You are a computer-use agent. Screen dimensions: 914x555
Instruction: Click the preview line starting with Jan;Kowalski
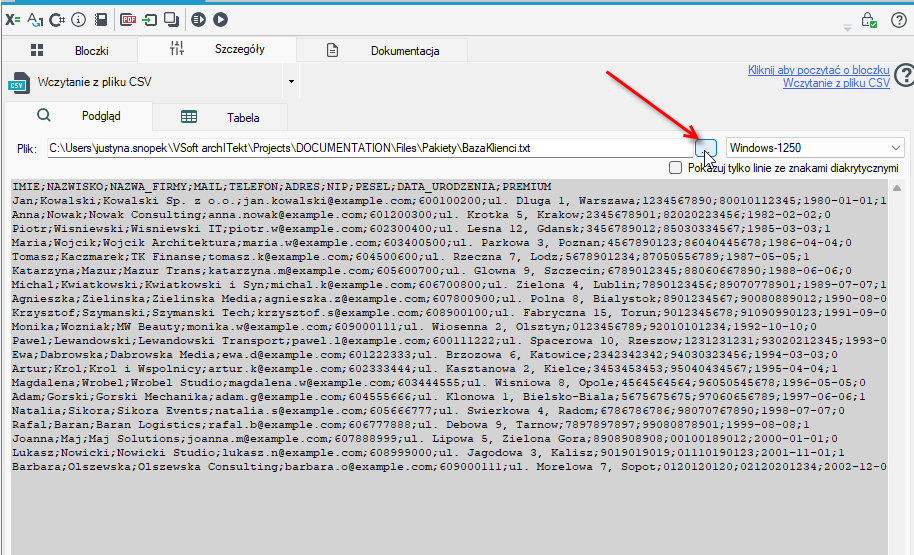tap(449, 201)
